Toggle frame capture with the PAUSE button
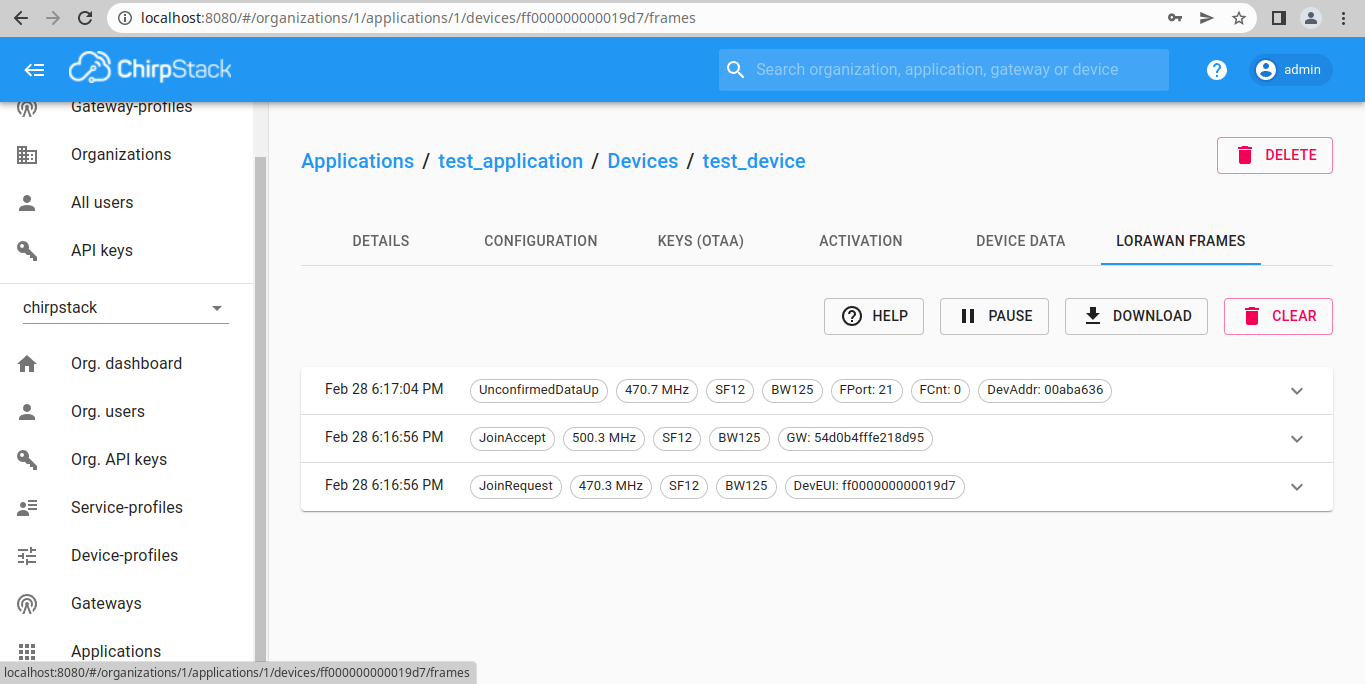 tap(993, 316)
